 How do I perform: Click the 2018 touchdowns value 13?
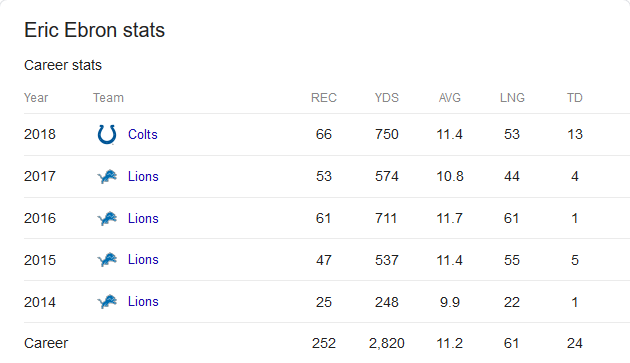(575, 134)
